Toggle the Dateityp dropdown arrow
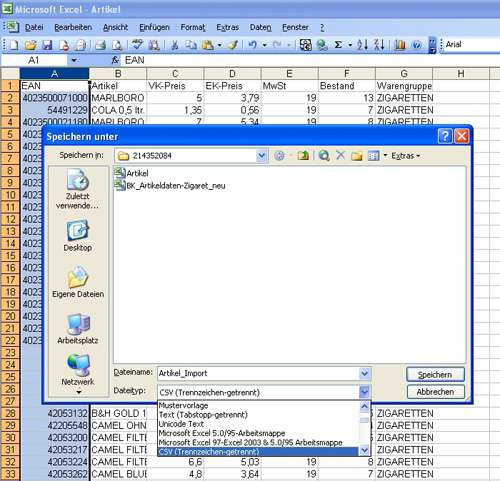Screen dimensions: 500x481 365,392
